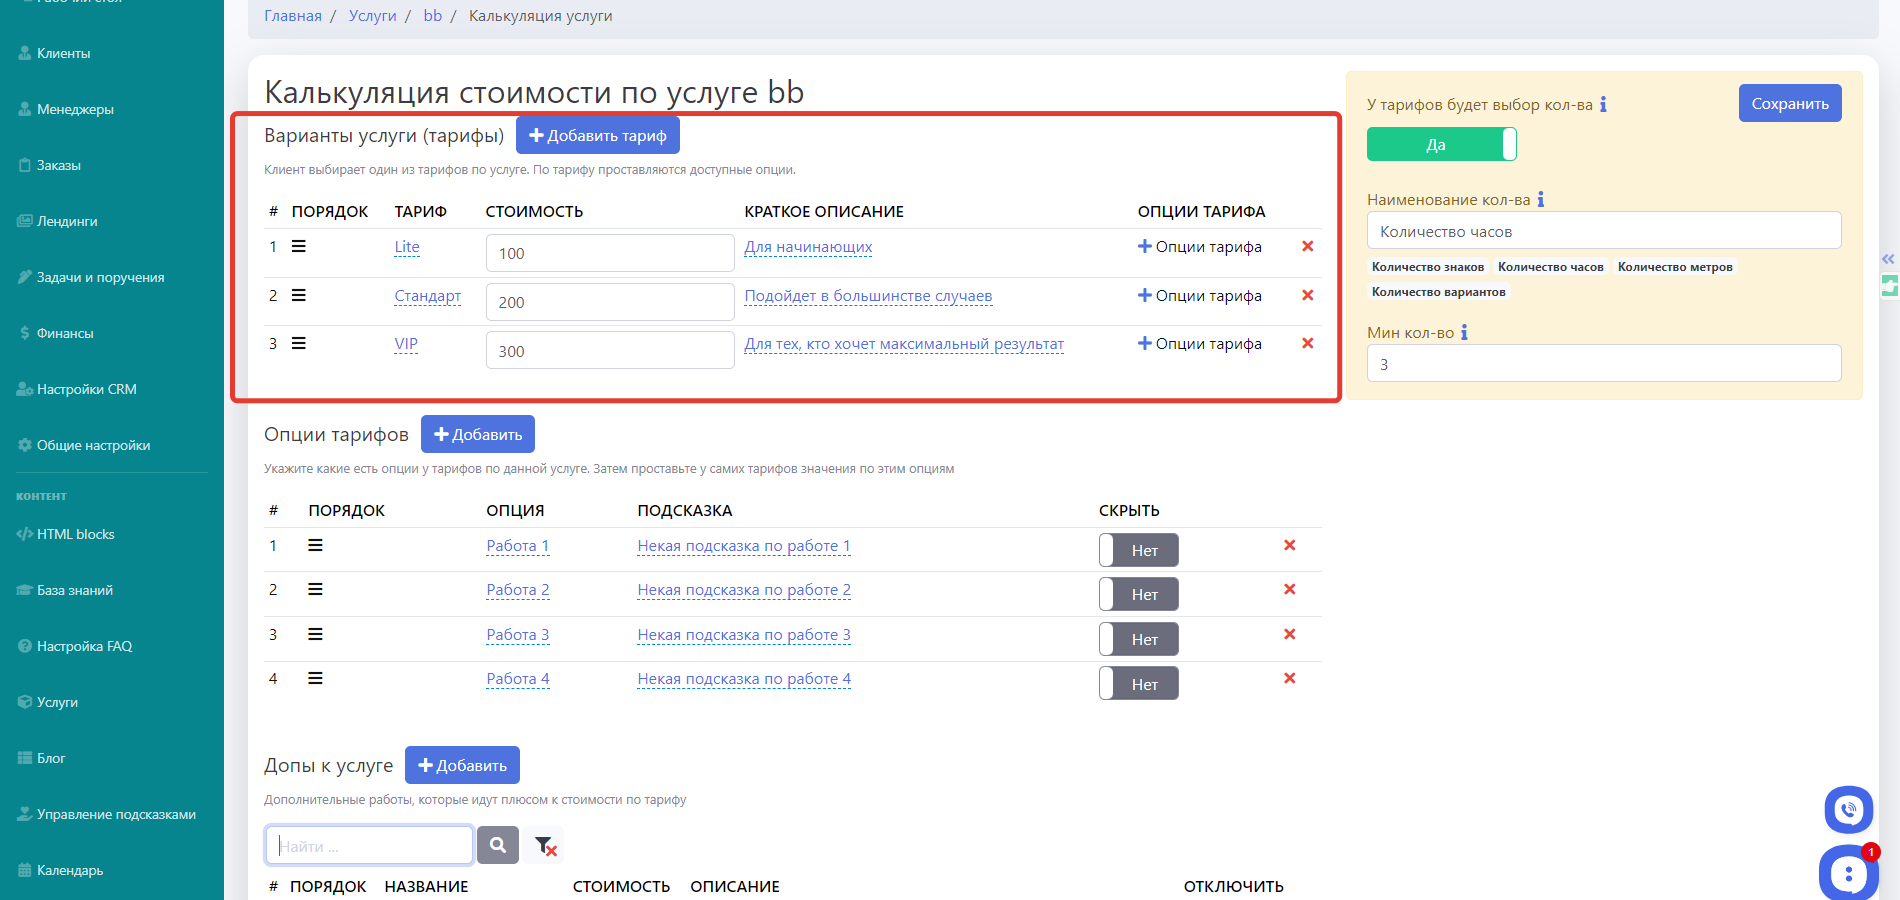Viewport: 1900px width, 900px height.
Task: Open Финансы in the sidebar
Action: (65, 333)
